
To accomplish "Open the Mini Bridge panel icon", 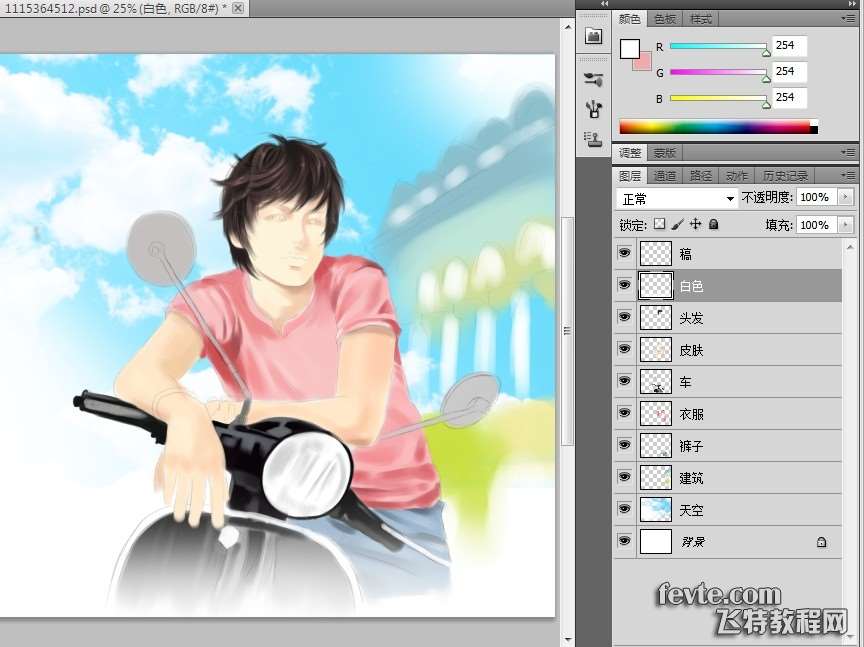I will click(x=593, y=36).
